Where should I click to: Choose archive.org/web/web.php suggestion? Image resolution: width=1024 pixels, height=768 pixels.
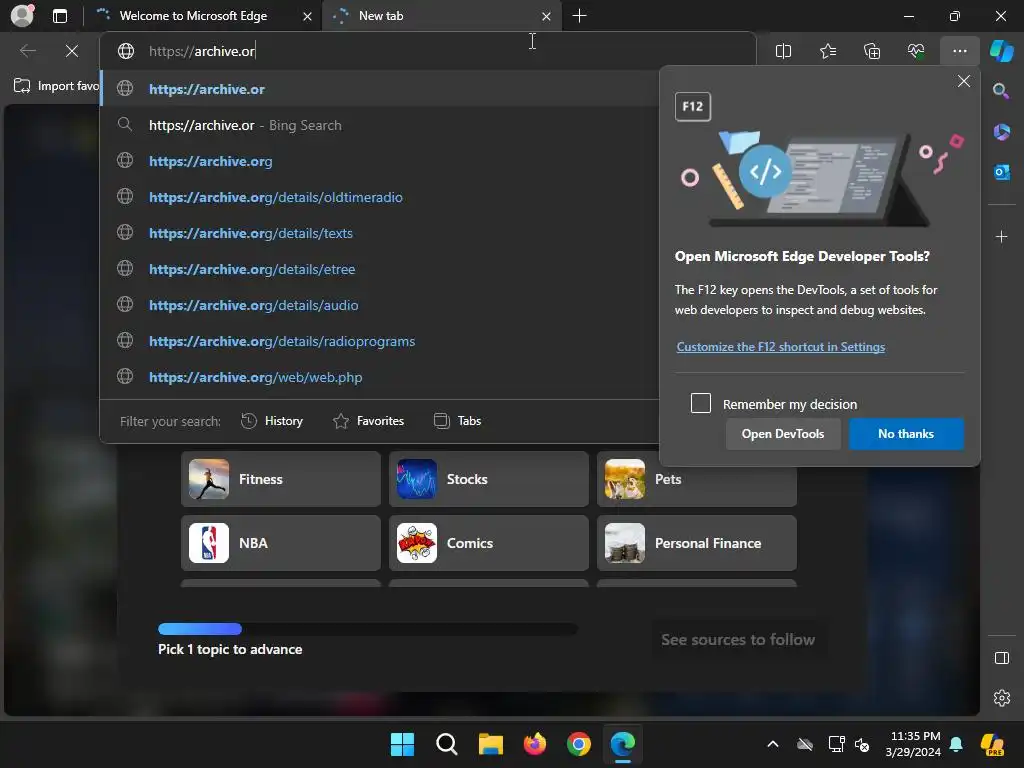tap(379, 376)
